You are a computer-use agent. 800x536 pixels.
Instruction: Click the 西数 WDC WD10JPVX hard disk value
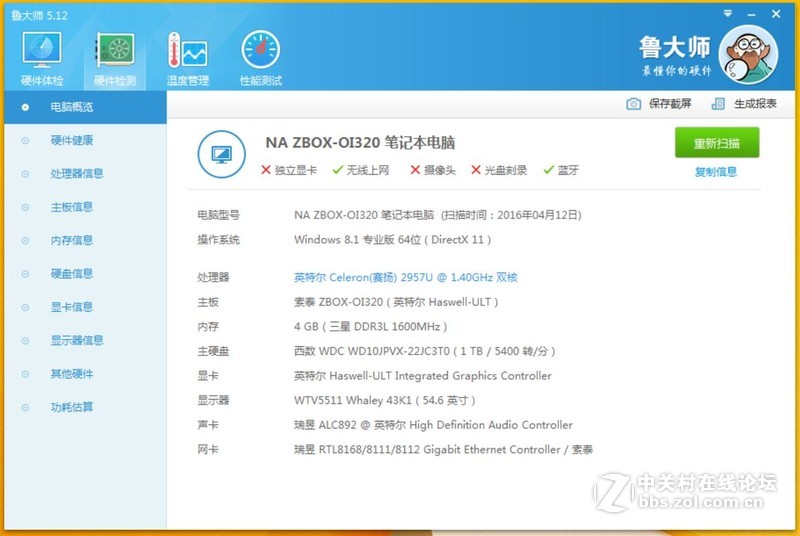pyautogui.click(x=424, y=351)
